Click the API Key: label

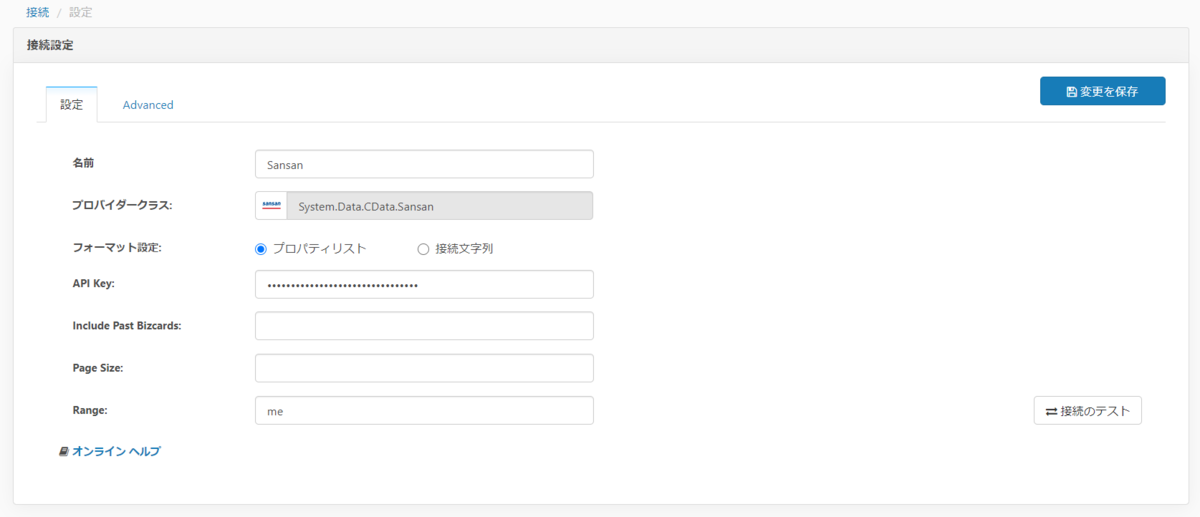pyautogui.click(x=94, y=284)
